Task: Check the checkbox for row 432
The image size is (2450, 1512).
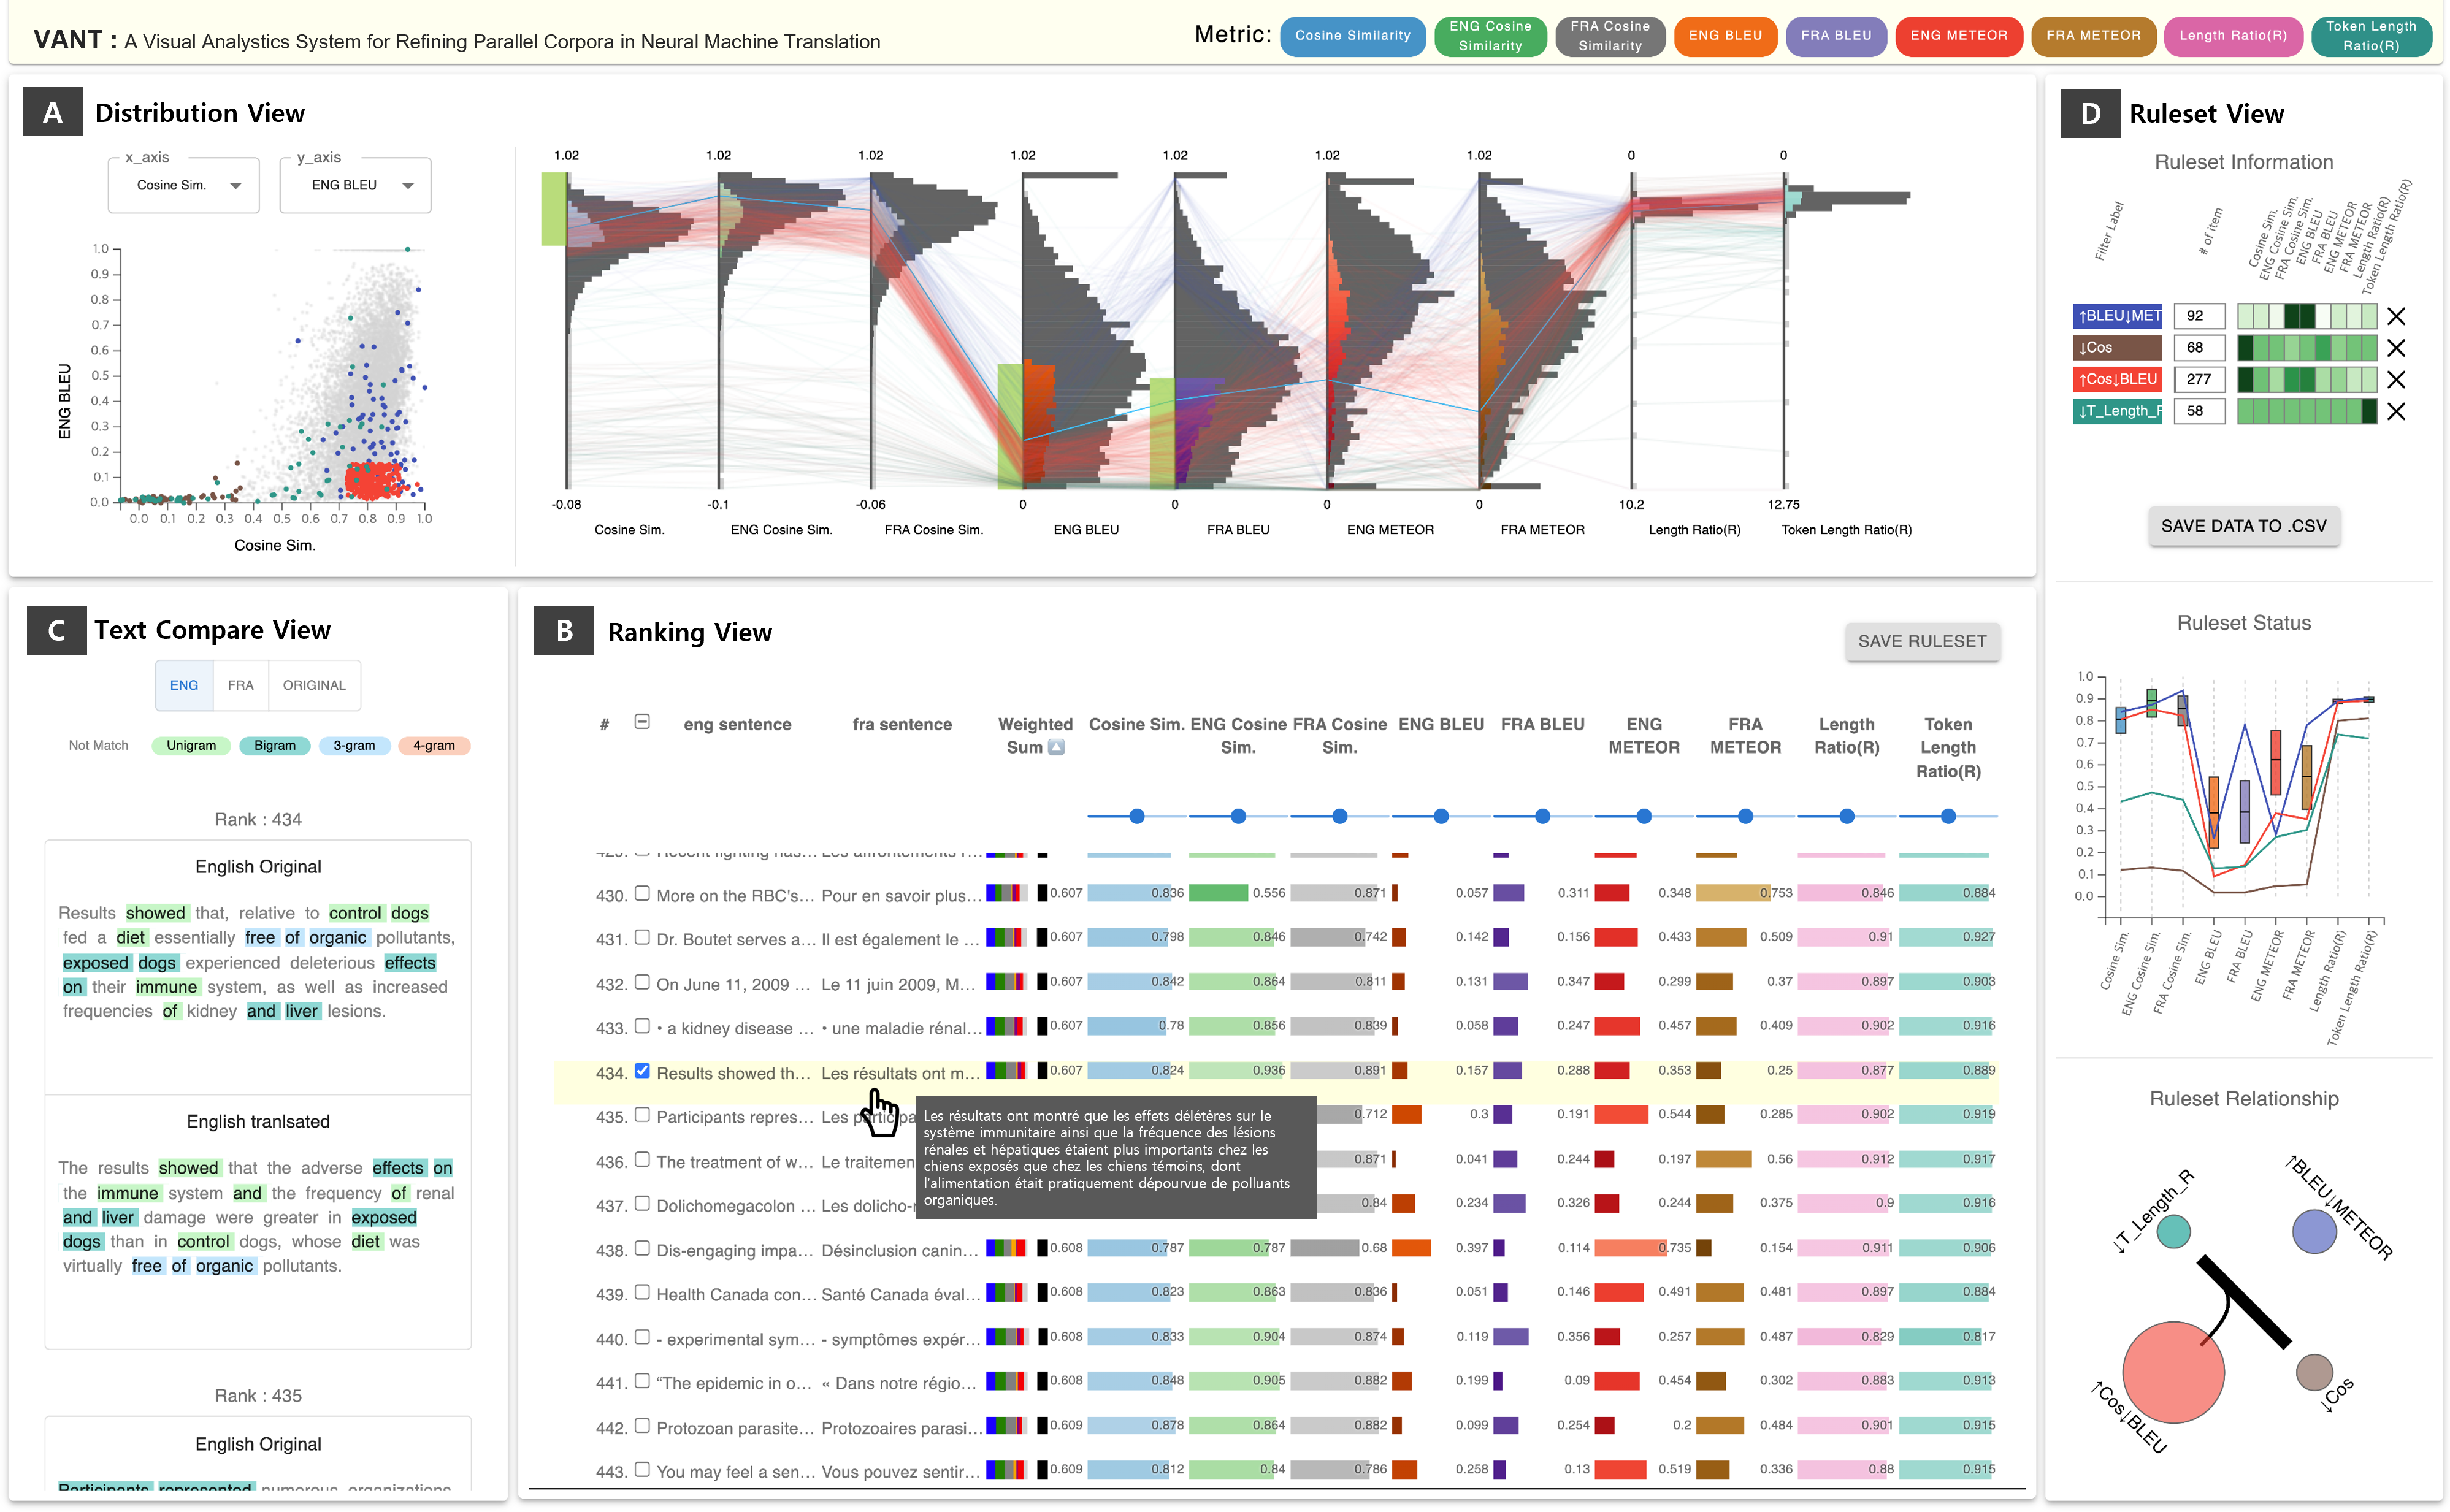Action: 642,982
